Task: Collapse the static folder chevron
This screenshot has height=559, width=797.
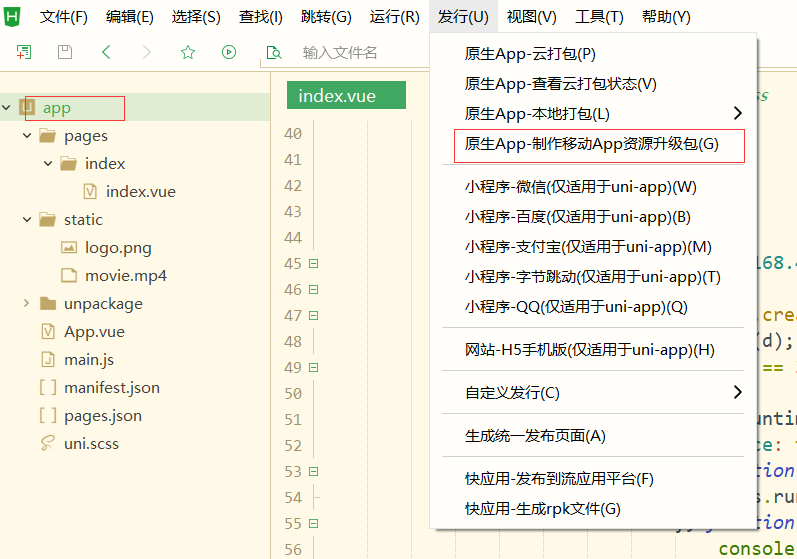Action: click(x=27, y=220)
